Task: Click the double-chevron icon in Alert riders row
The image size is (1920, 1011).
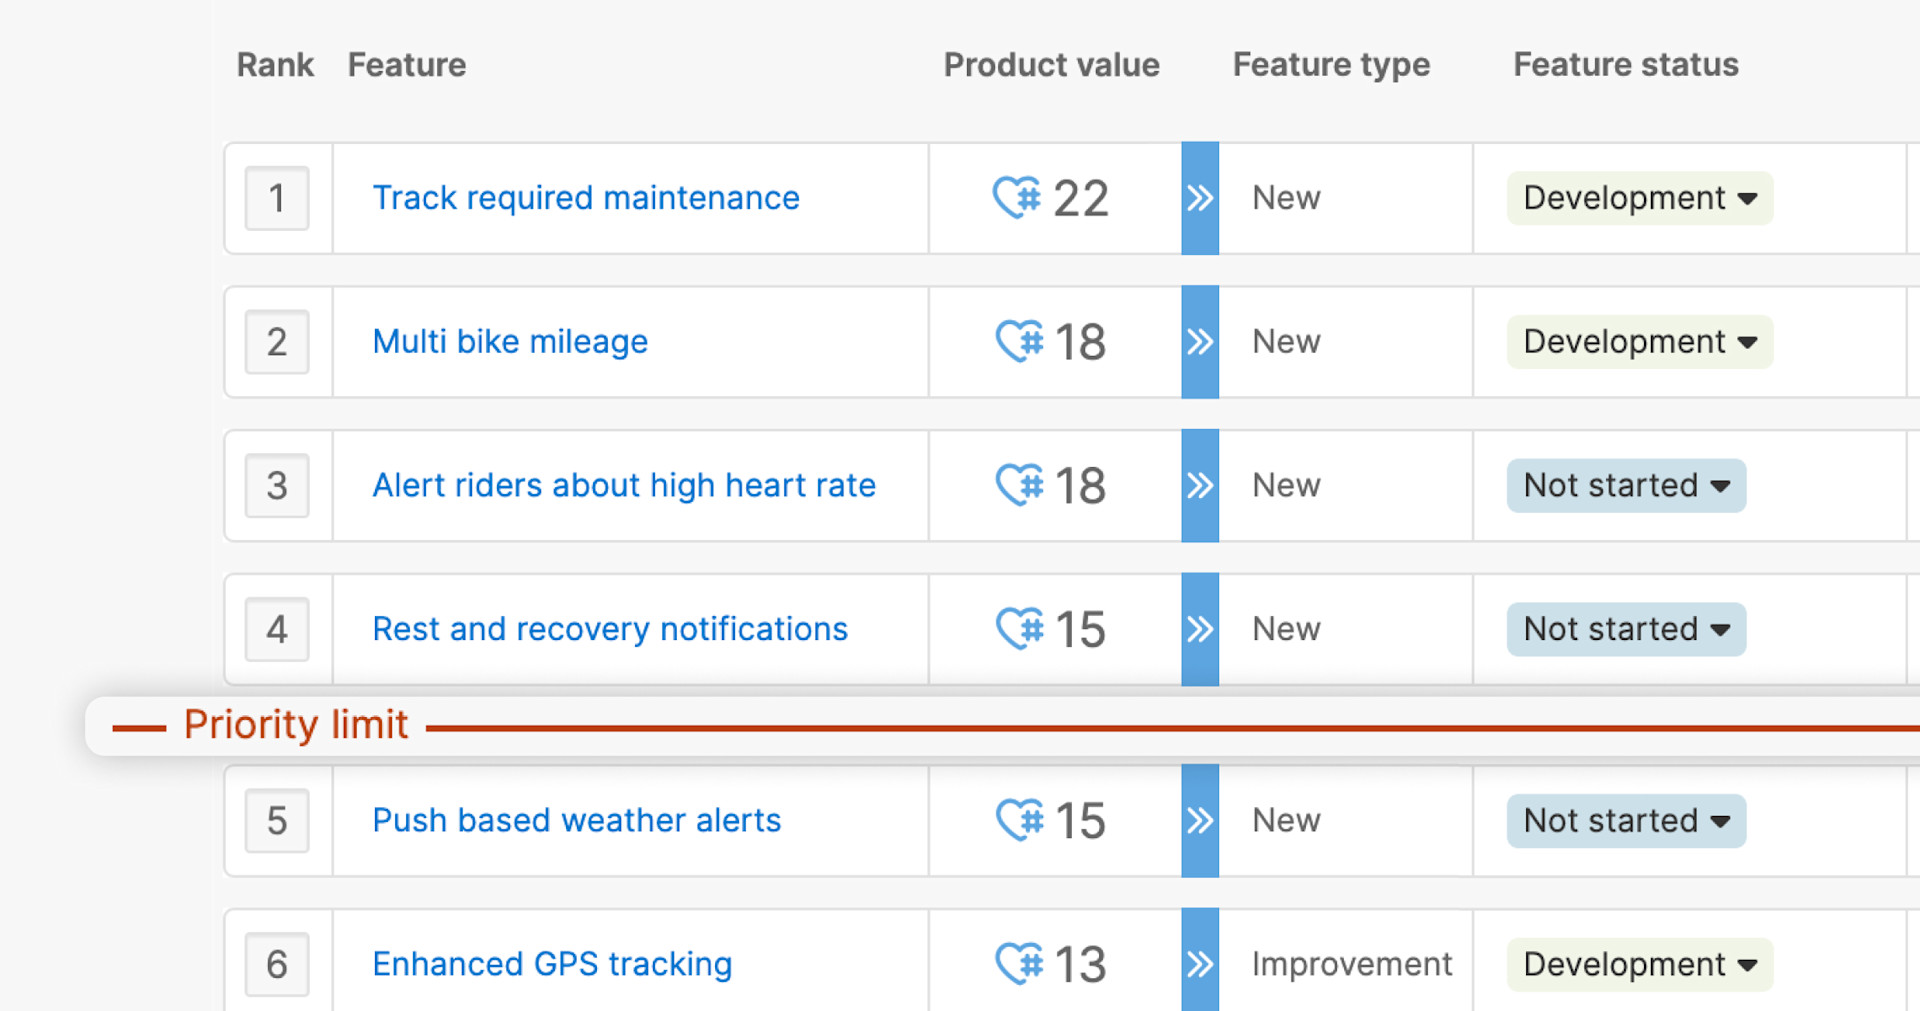Action: [x=1200, y=486]
